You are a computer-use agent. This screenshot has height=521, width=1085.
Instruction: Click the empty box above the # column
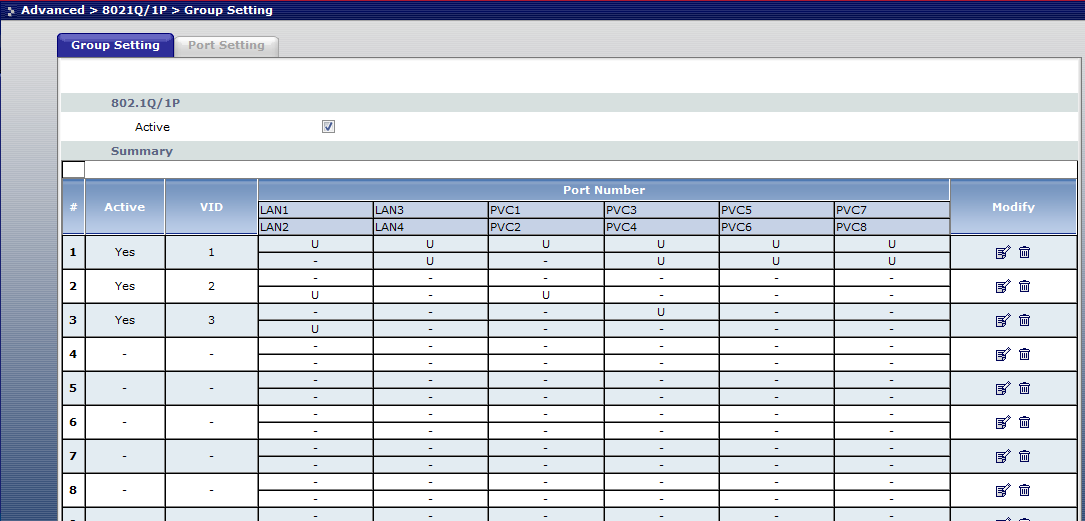coord(73,170)
